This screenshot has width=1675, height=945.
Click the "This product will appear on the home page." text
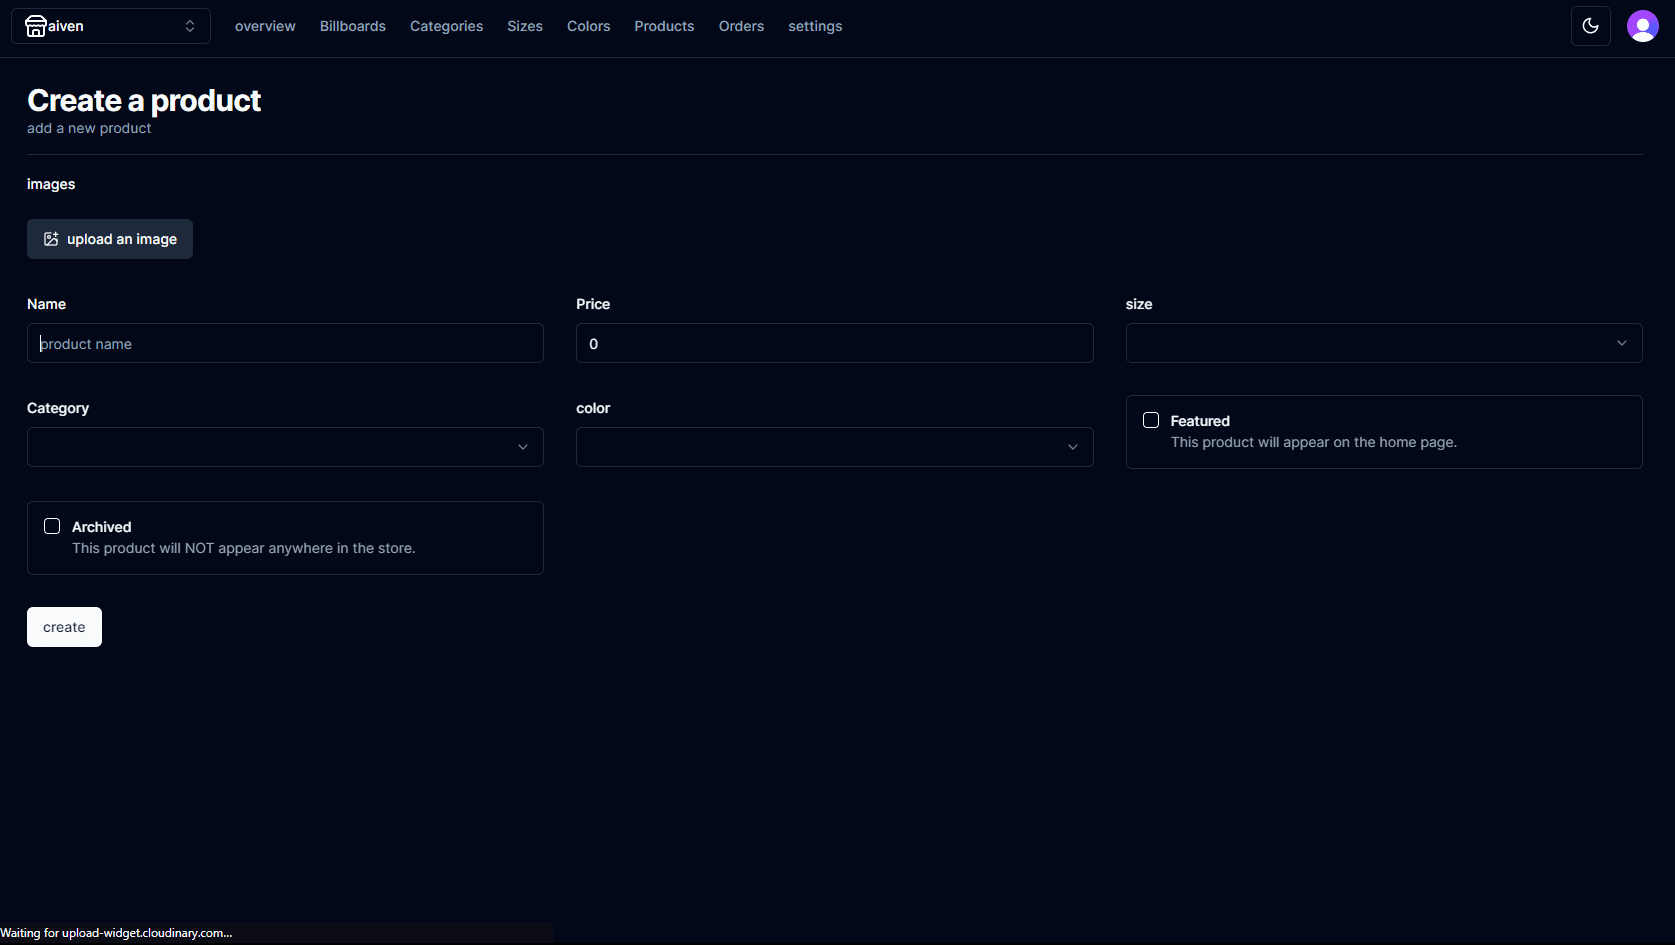(x=1313, y=442)
